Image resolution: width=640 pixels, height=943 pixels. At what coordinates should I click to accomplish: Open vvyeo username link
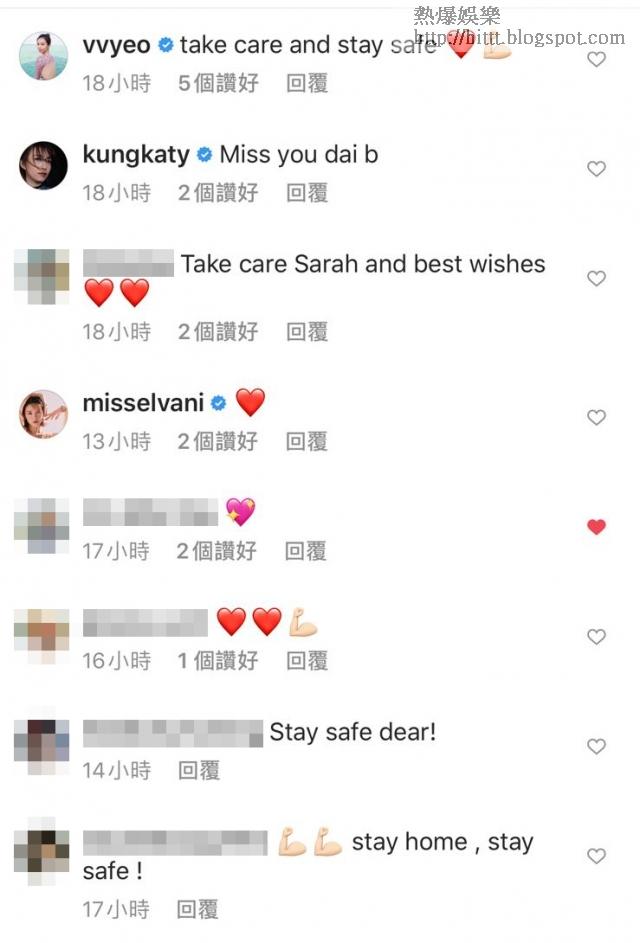pyautogui.click(x=117, y=45)
